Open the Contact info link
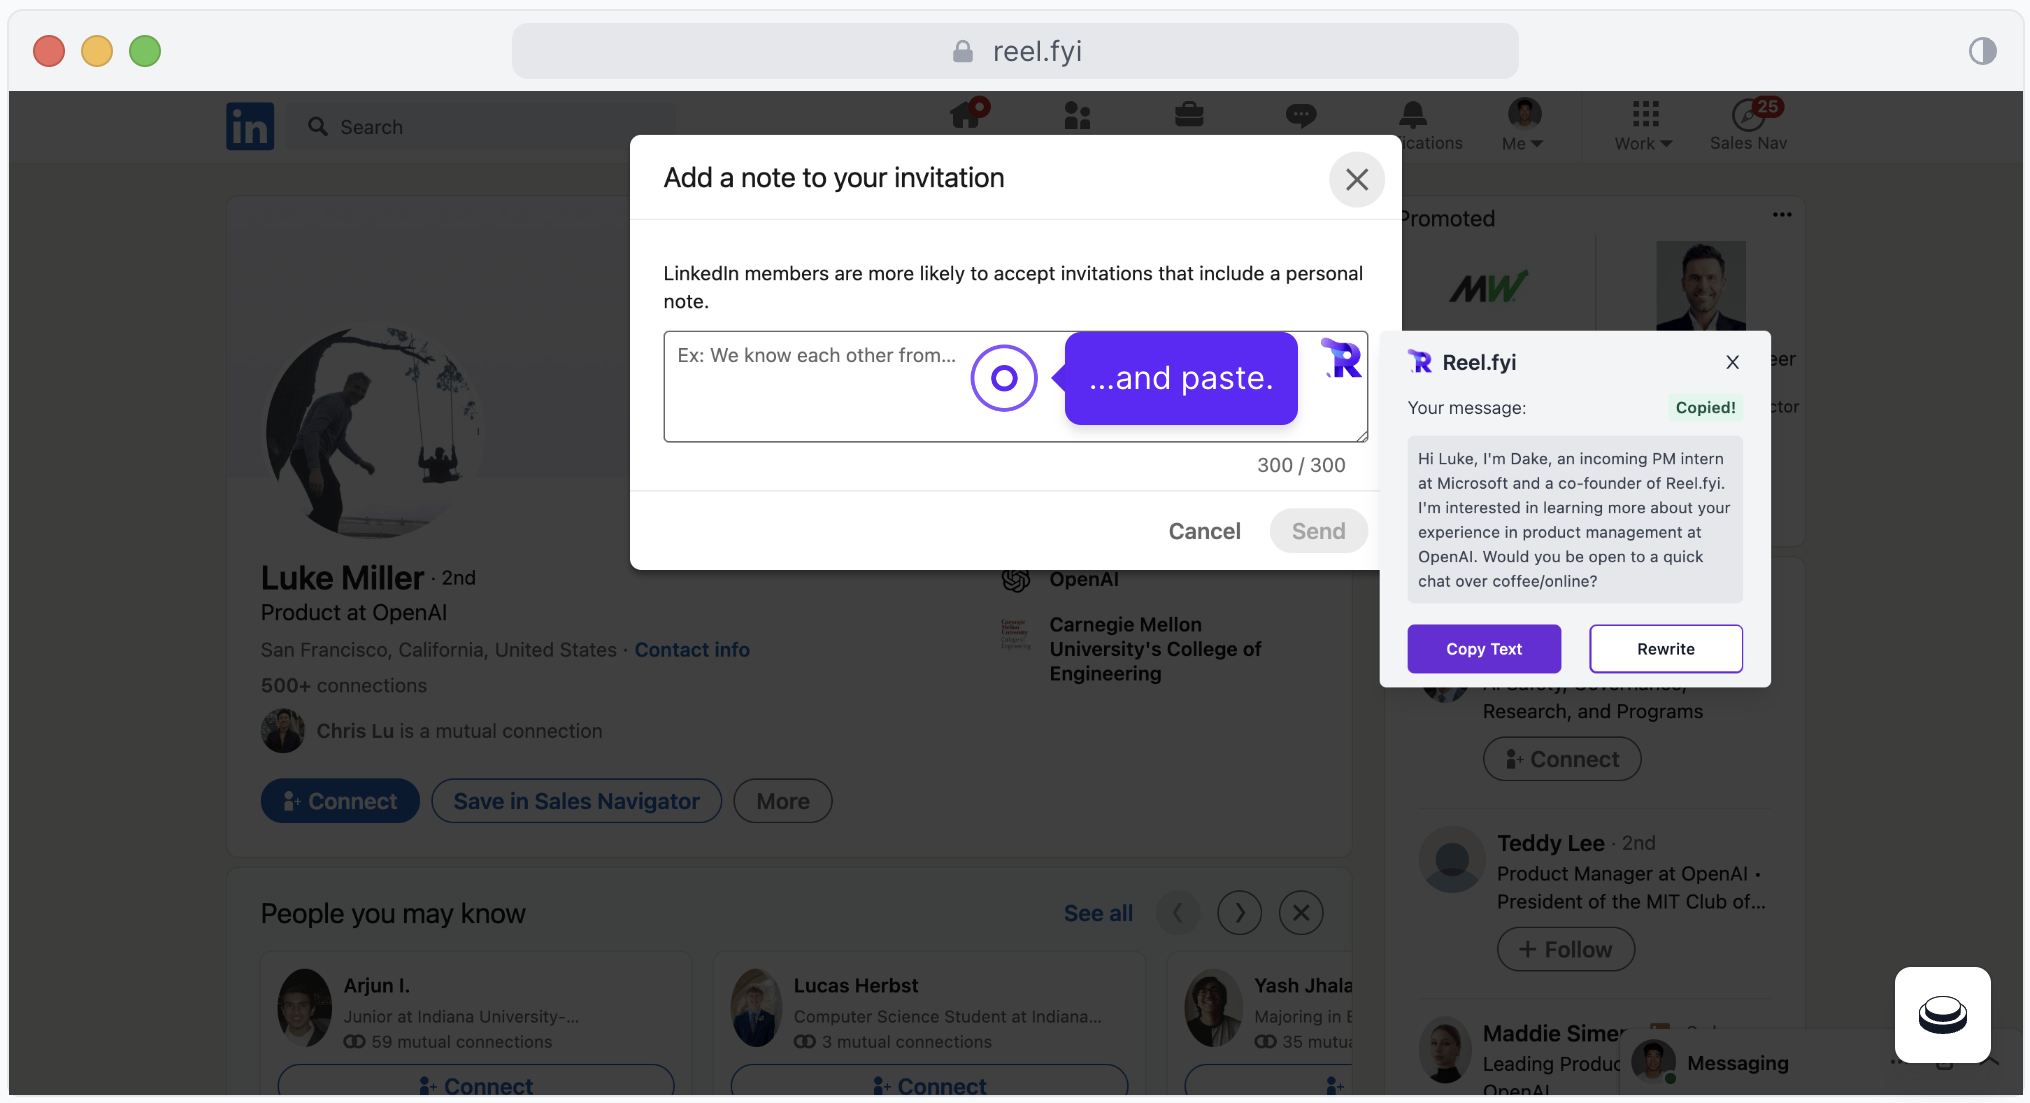2030x1103 pixels. tap(692, 650)
